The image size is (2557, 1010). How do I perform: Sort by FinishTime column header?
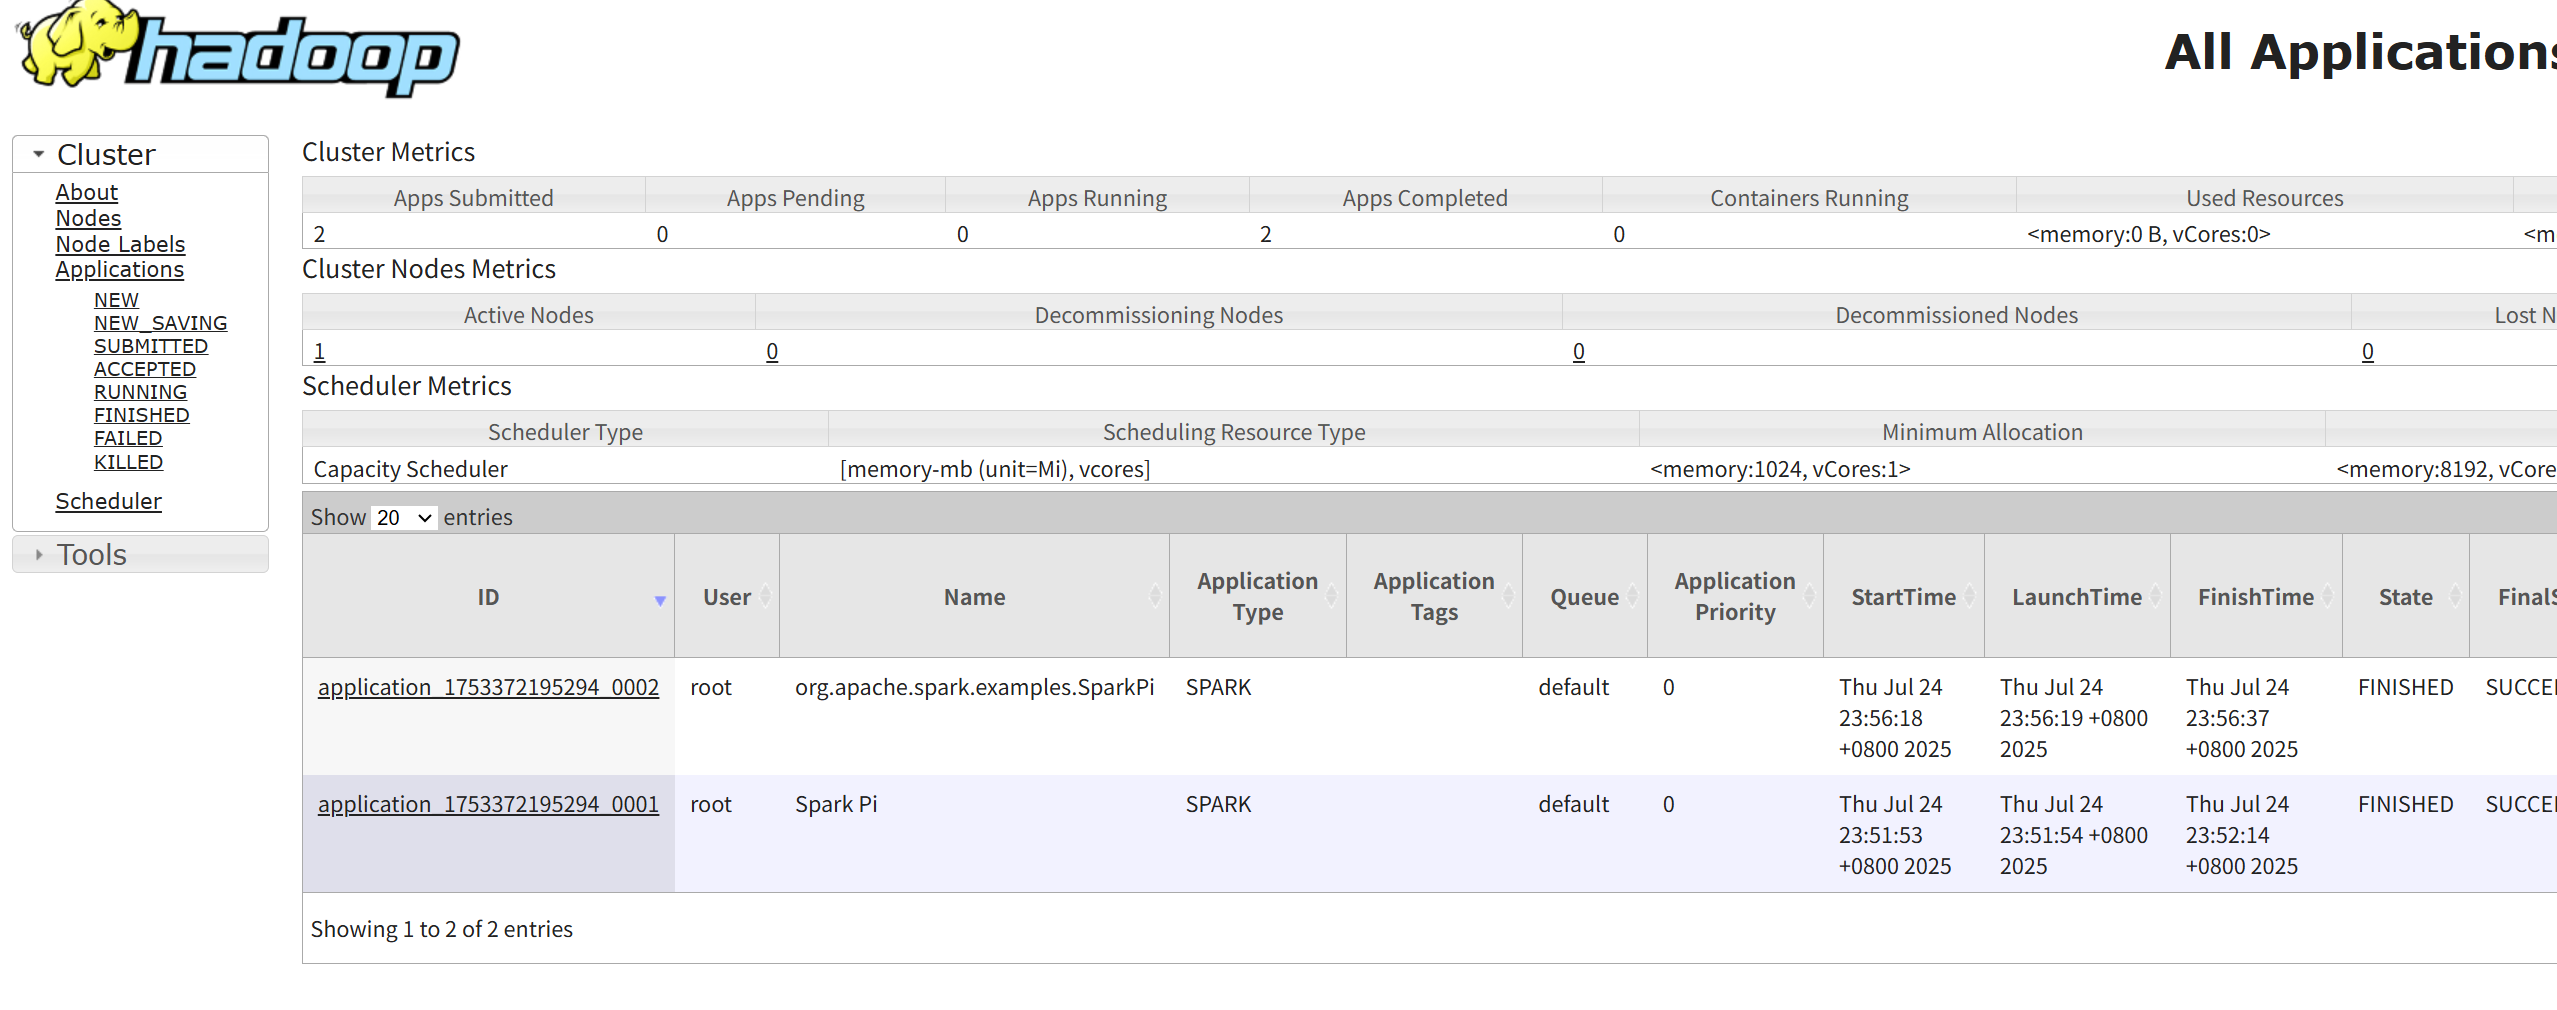point(2255,597)
